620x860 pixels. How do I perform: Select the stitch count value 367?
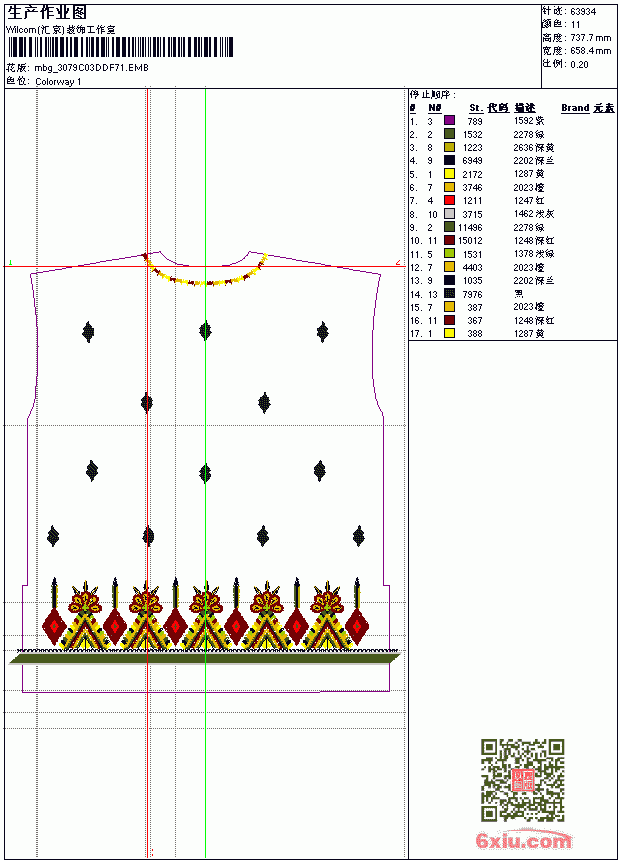(x=475, y=321)
